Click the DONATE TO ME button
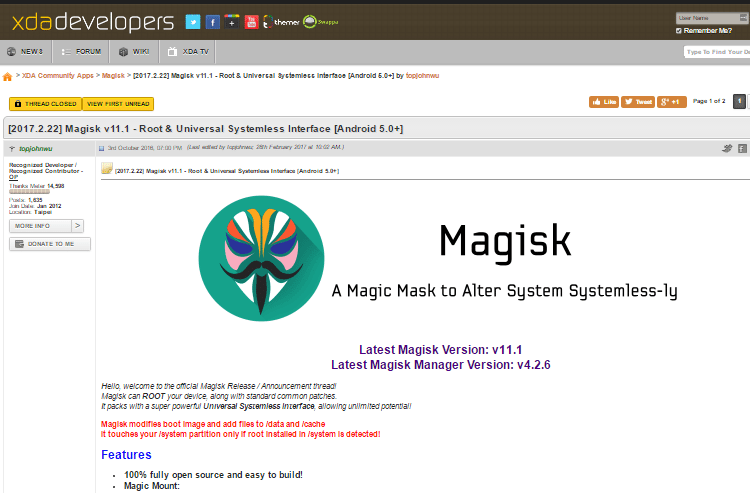Image resolution: width=750 pixels, height=493 pixels. 50,244
